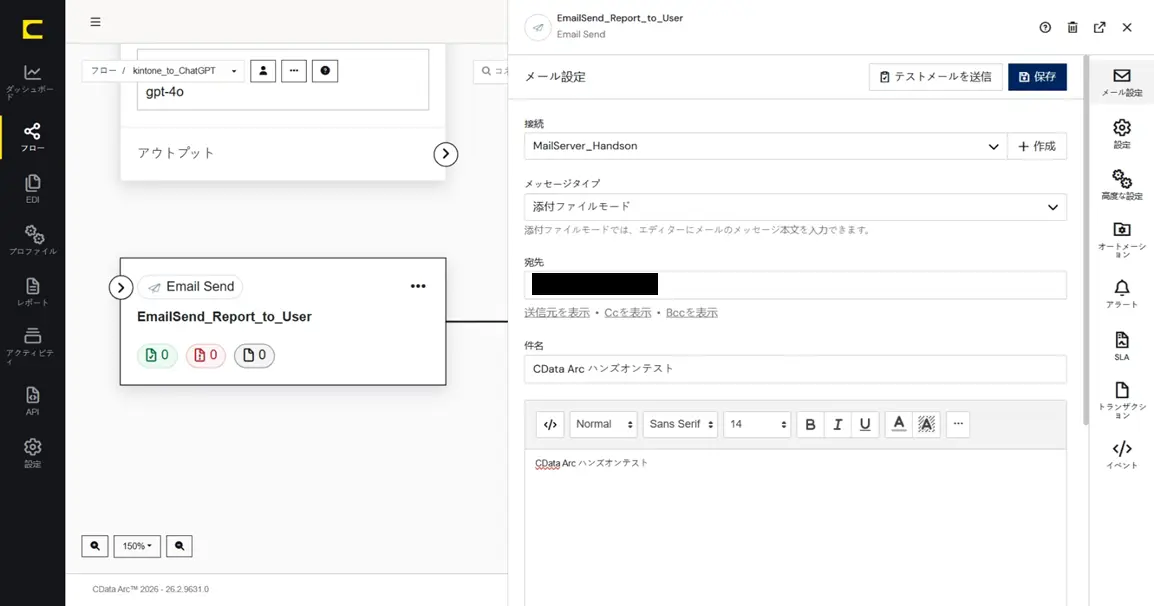Close the Email Send settings panel
Image resolution: width=1154 pixels, height=606 pixels.
point(1127,27)
